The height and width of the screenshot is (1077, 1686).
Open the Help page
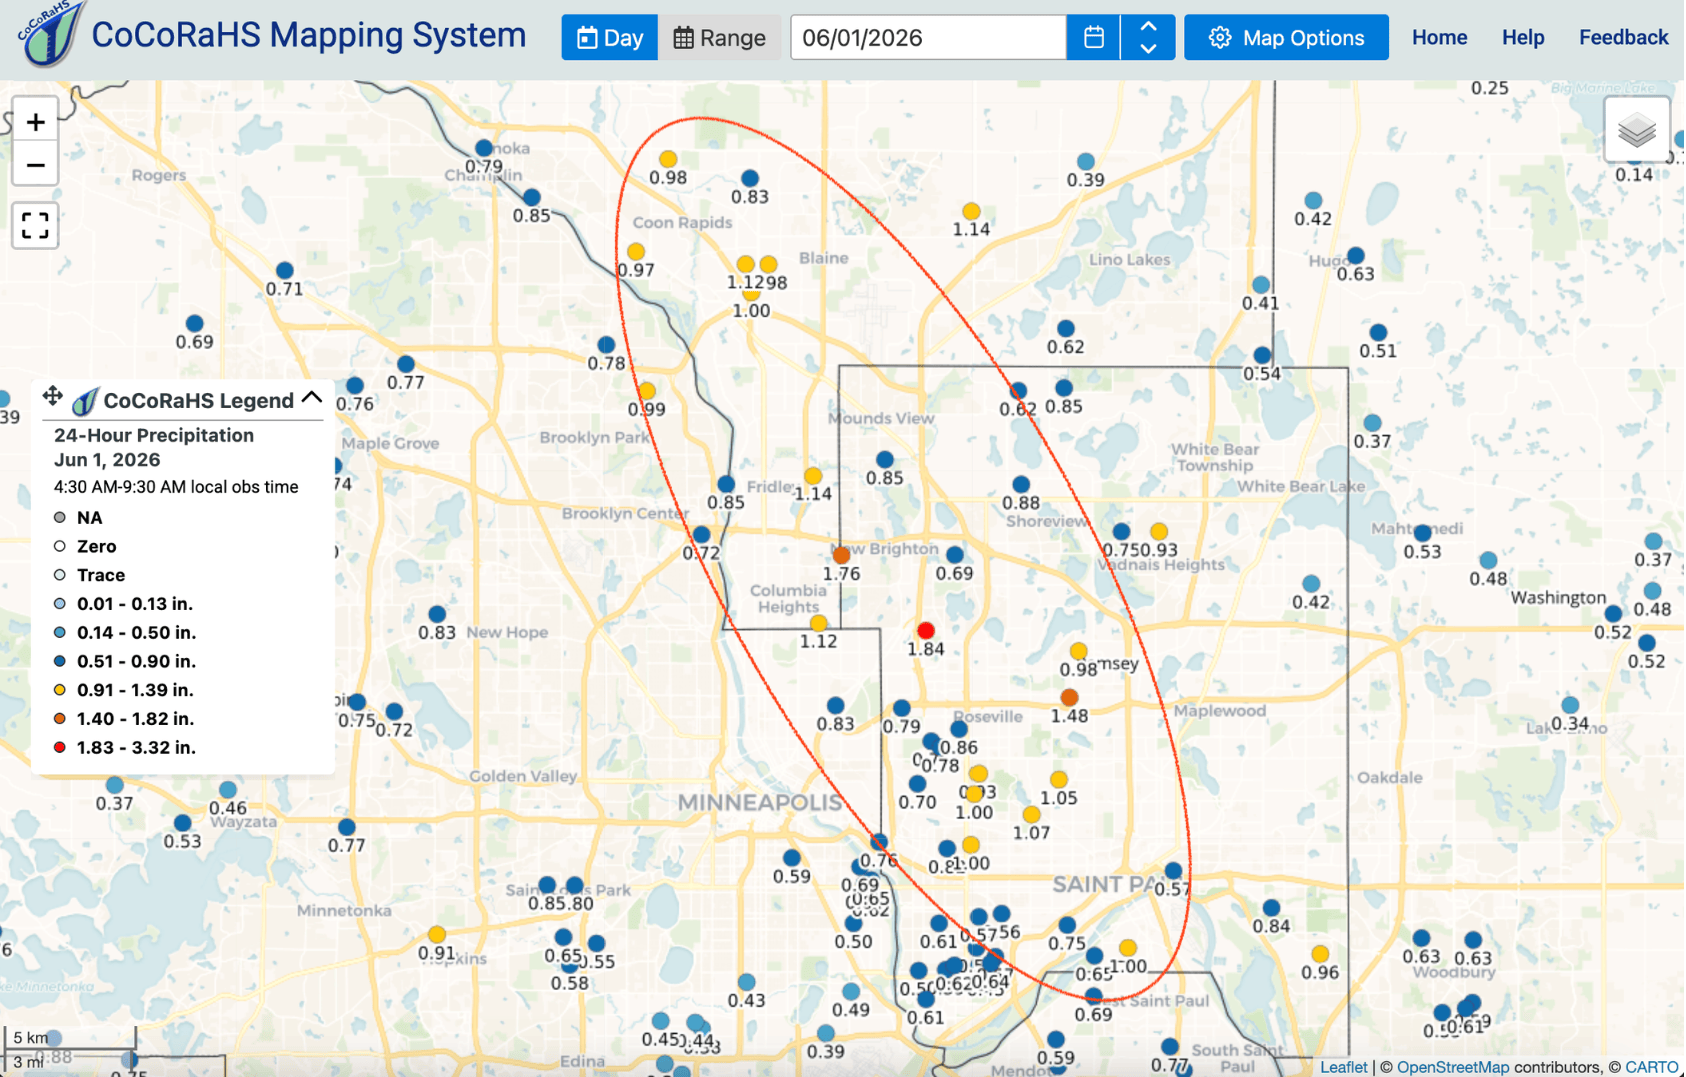tap(1523, 38)
